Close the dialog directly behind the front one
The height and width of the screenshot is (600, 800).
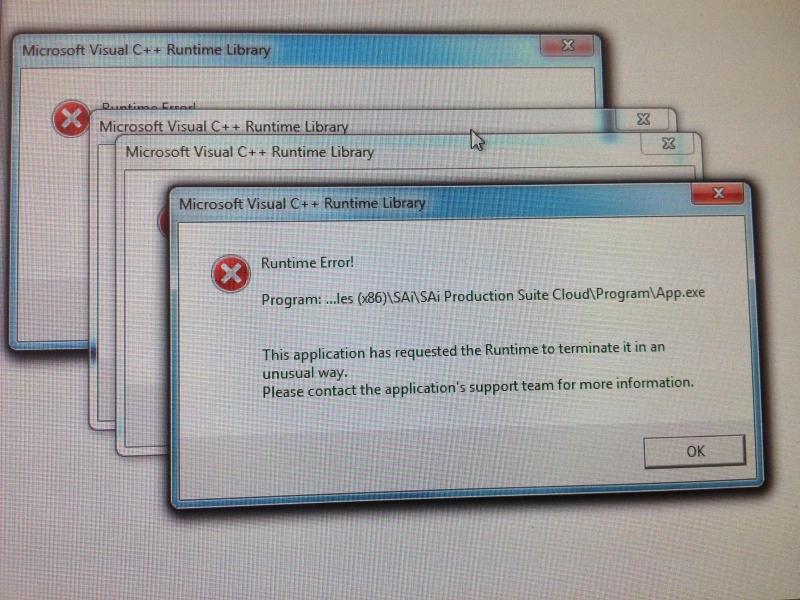click(x=668, y=144)
